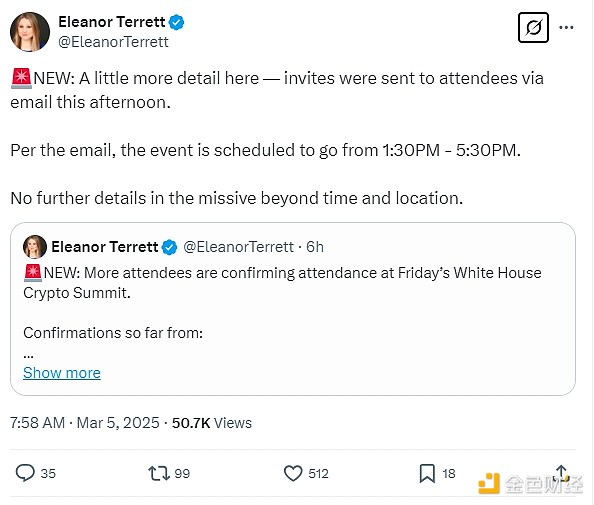Screen dimensions: 594x505
Task: Click the 99 reposts count
Action: [182, 474]
